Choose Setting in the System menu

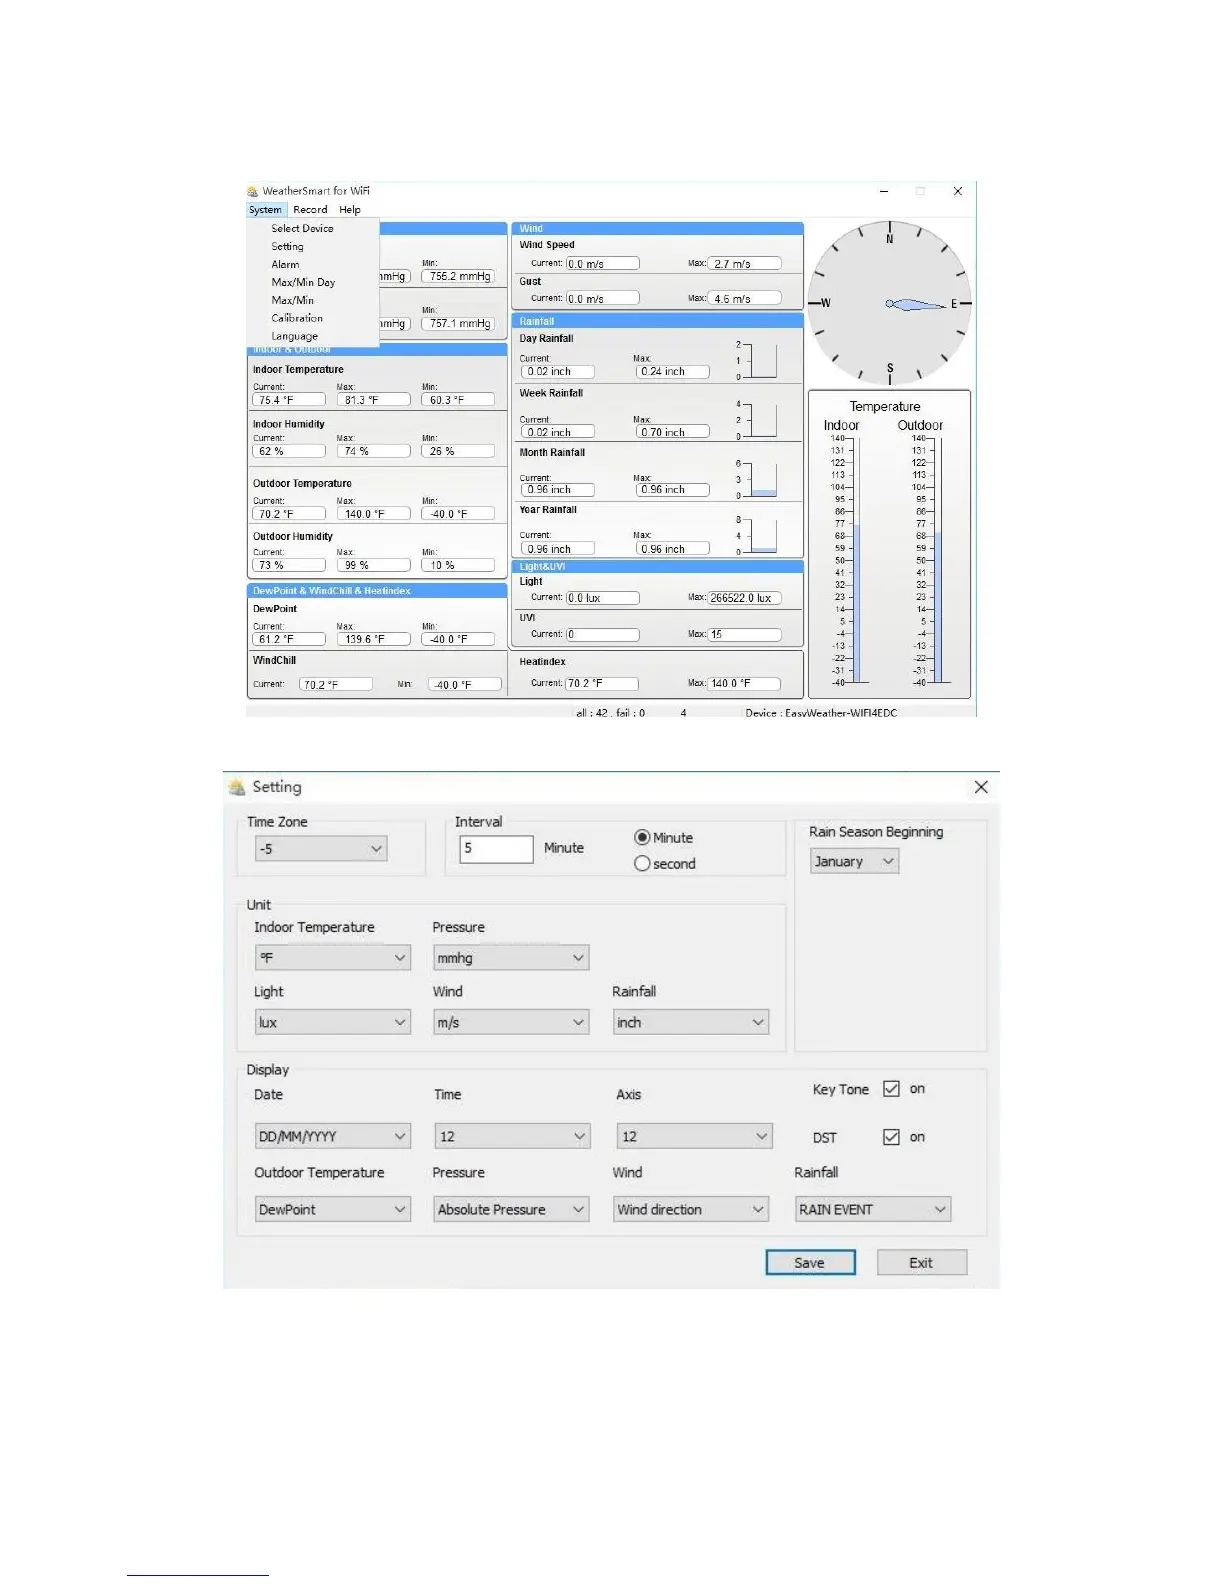(287, 246)
